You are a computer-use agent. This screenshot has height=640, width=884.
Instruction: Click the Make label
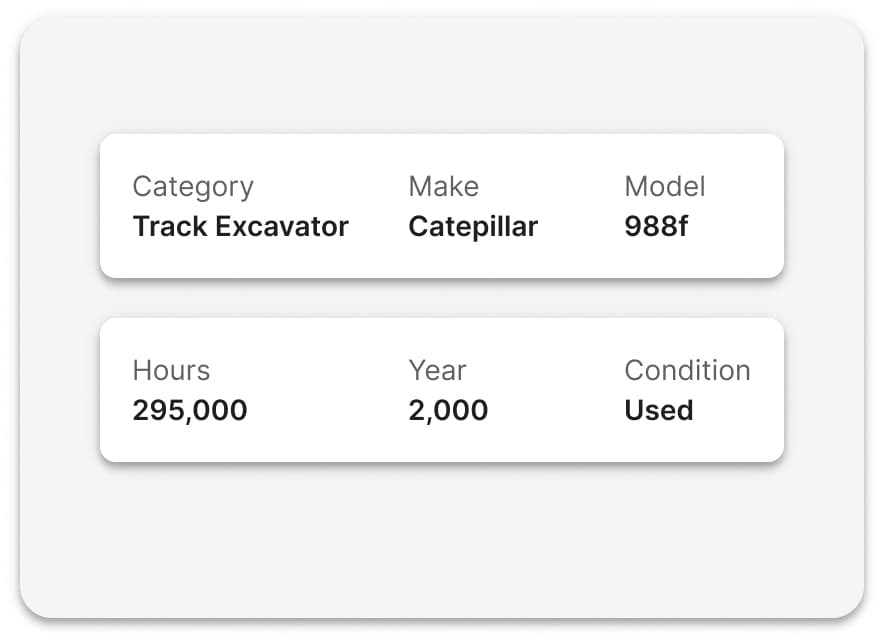[x=444, y=187]
